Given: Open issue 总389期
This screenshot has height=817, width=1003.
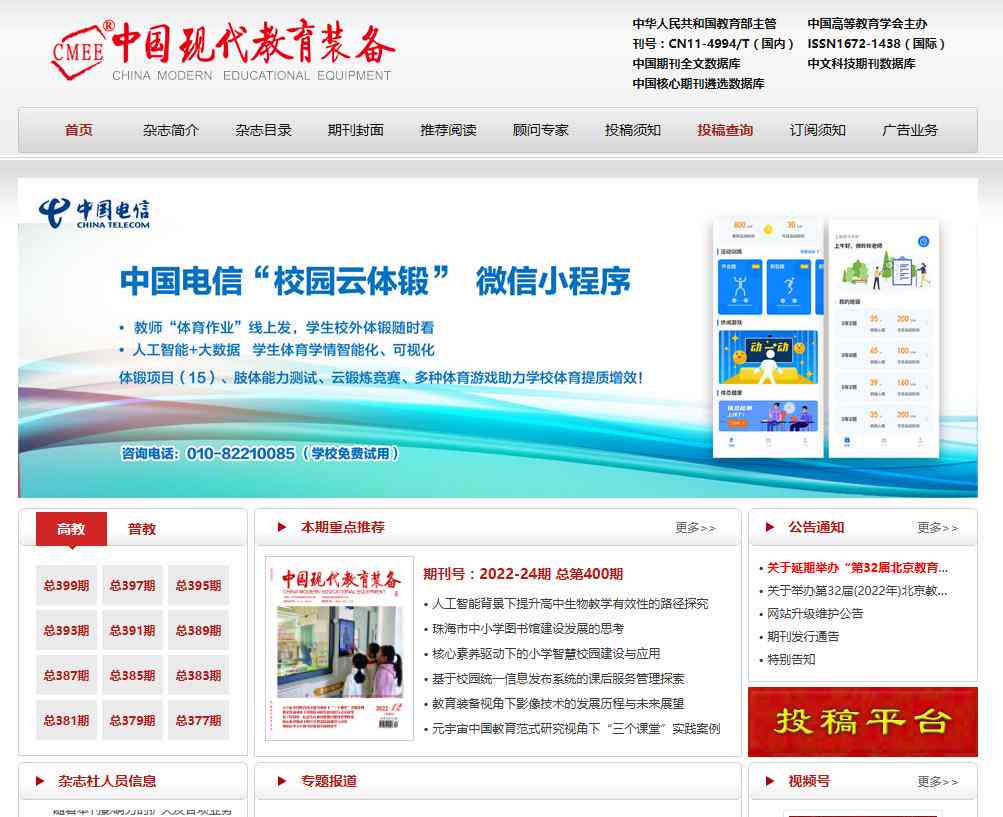Looking at the screenshot, I should (198, 630).
